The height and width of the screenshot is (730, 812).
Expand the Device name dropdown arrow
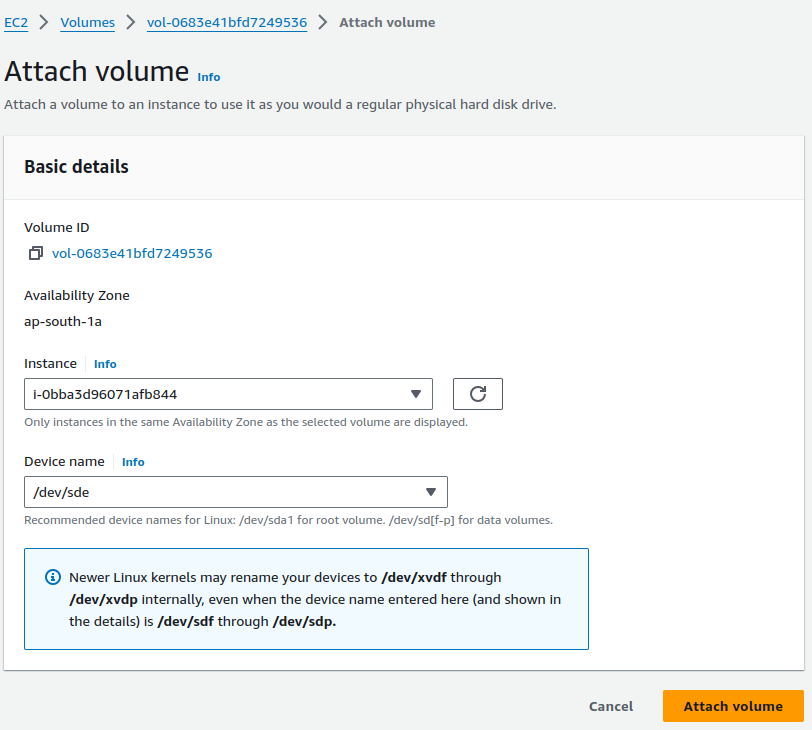431,492
